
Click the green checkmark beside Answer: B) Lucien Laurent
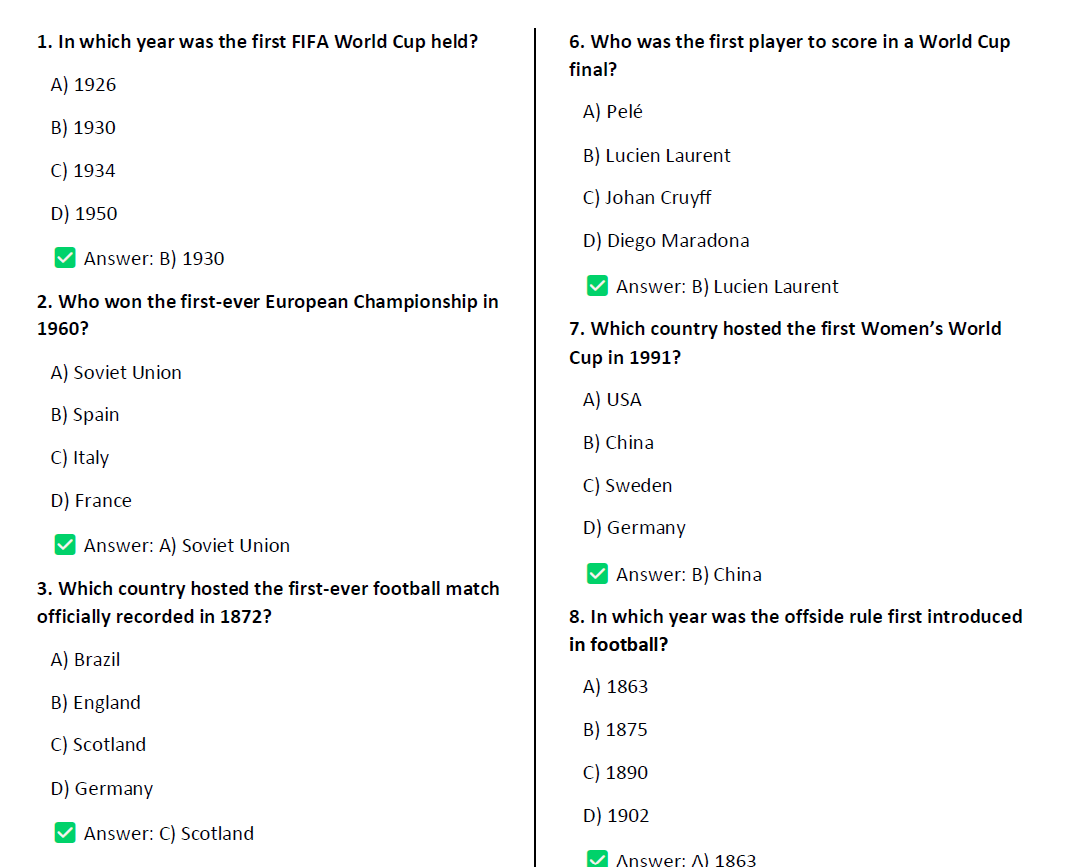pyautogui.click(x=597, y=286)
